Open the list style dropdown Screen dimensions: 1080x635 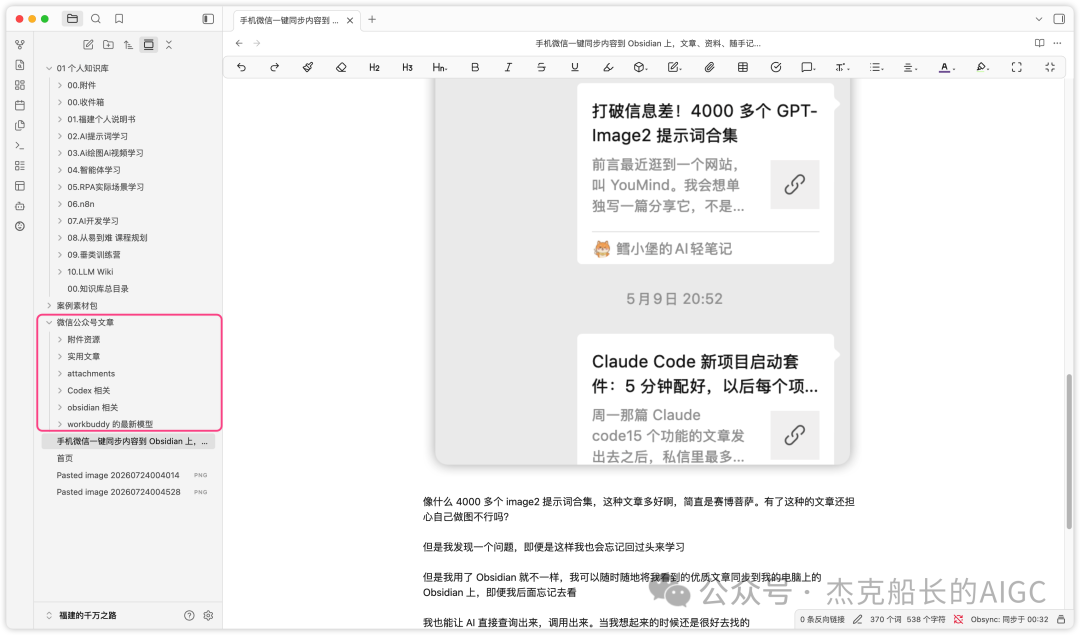[875, 67]
